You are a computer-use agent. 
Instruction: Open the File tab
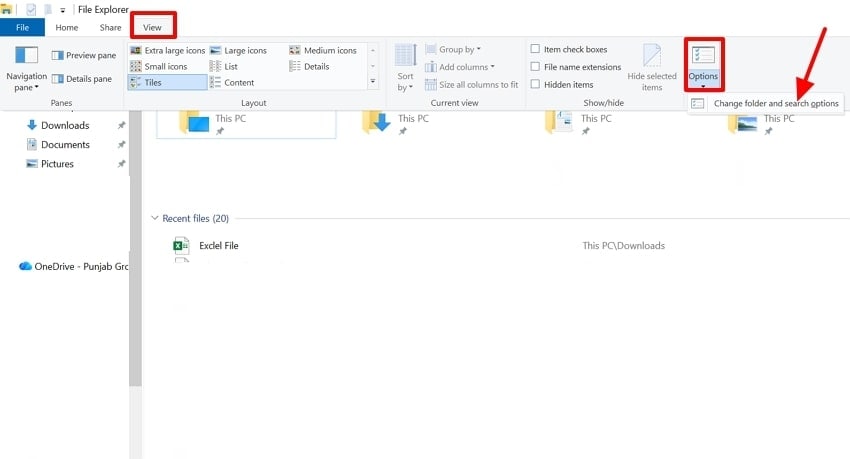point(22,27)
